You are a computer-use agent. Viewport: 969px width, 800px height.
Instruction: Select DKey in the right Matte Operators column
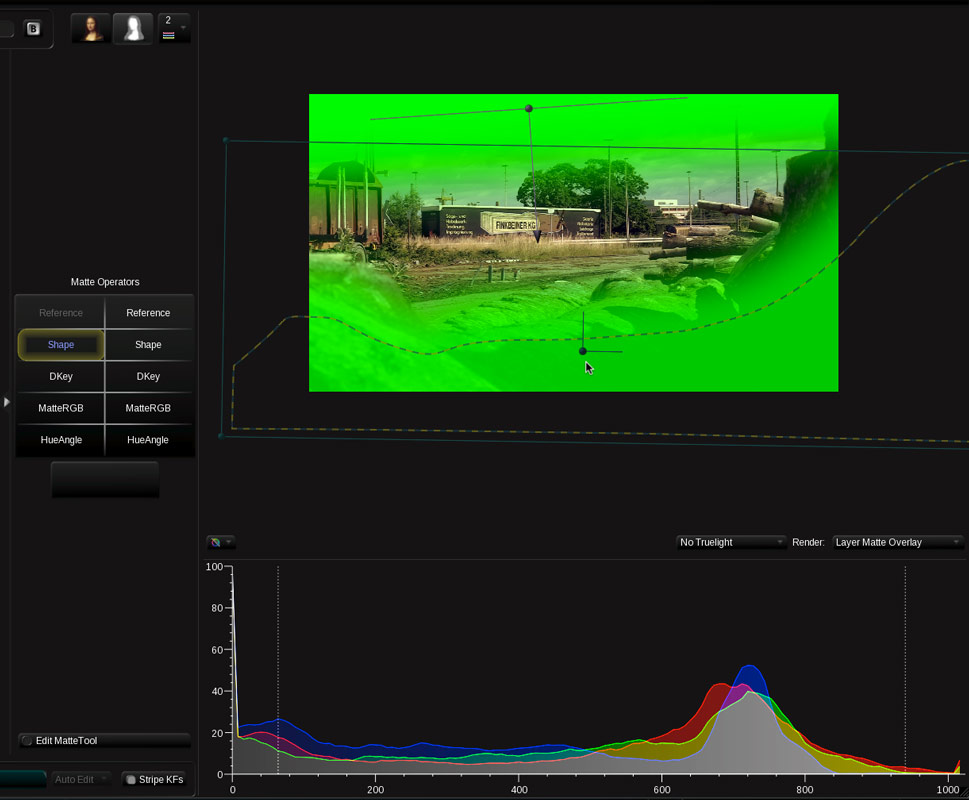pos(148,376)
